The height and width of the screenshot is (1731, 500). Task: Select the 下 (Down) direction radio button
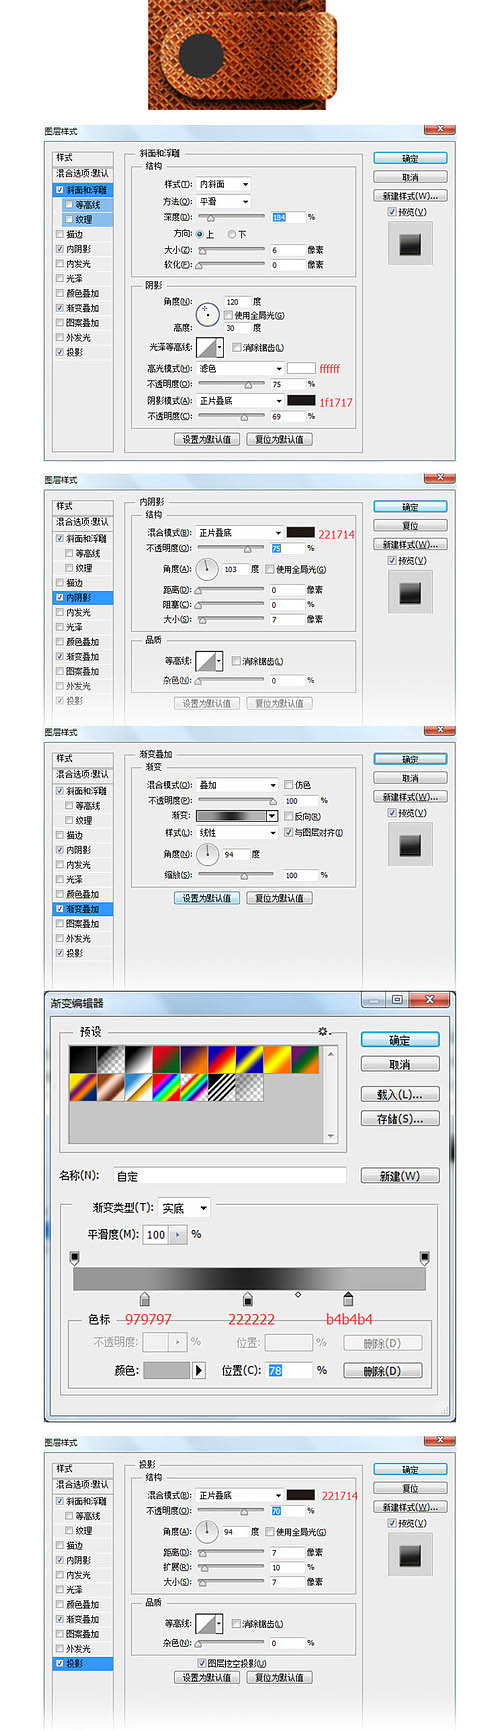pyautogui.click(x=232, y=234)
